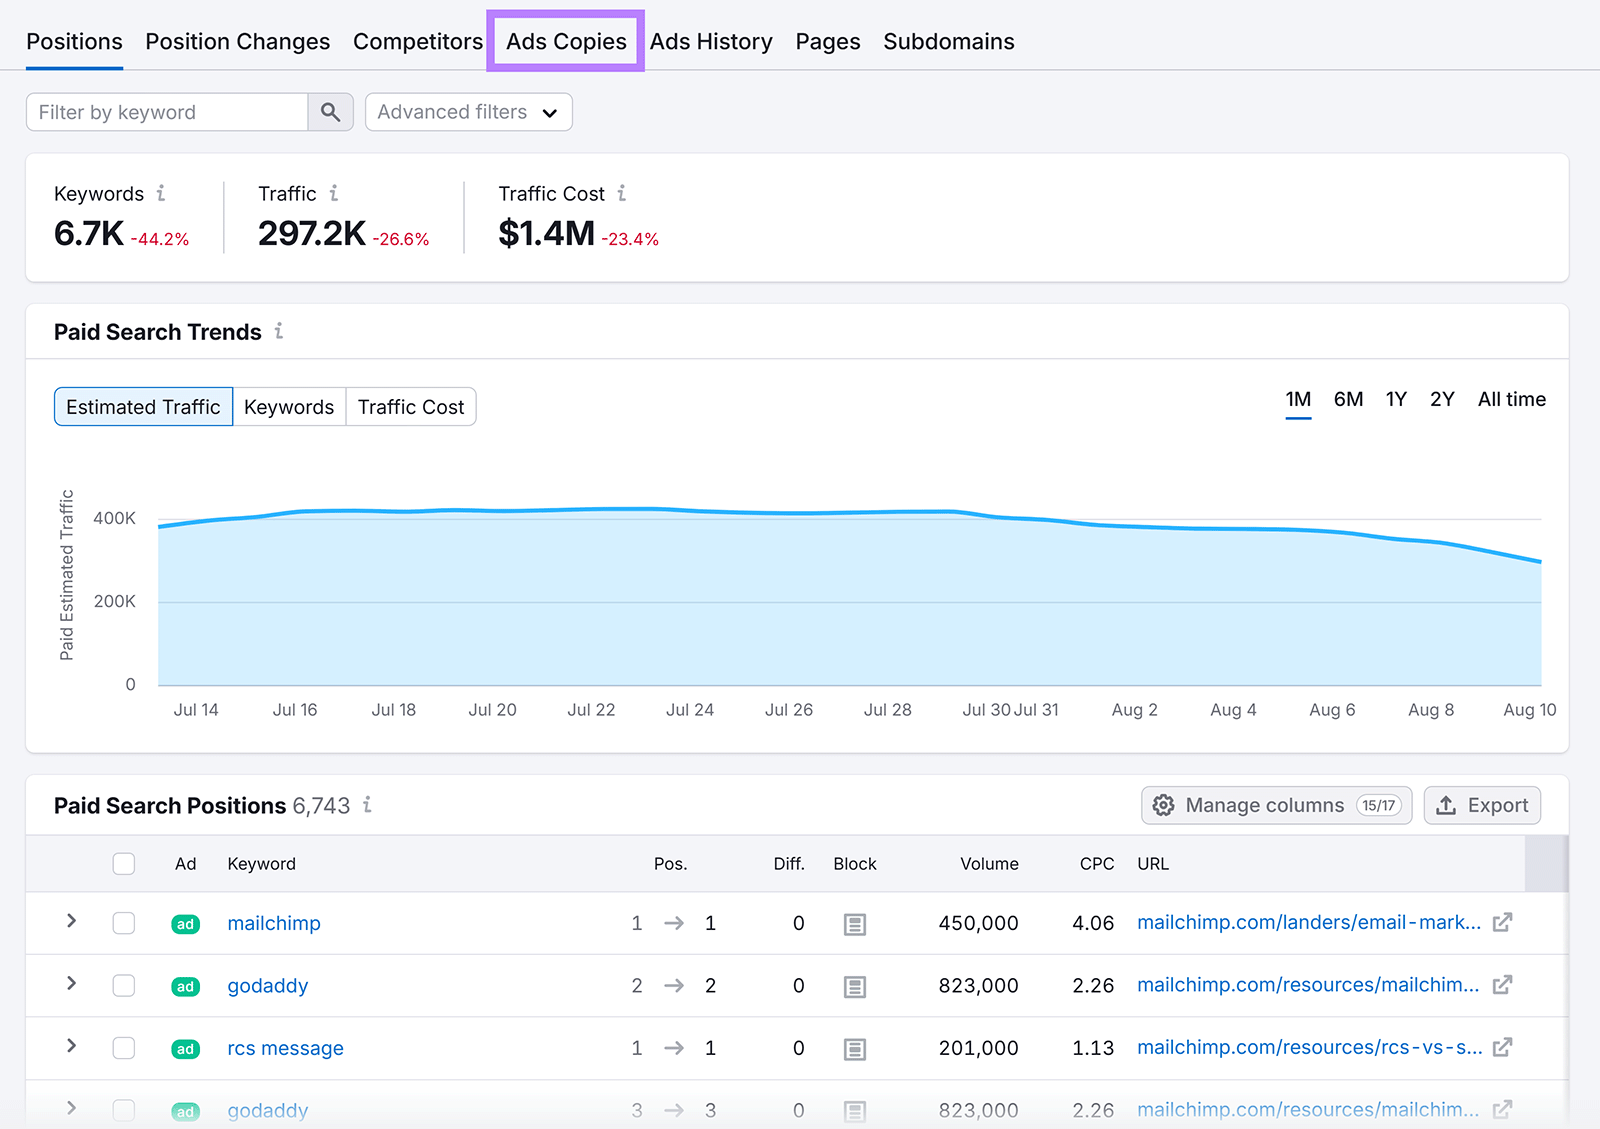Click the Paid Search Positions info icon

pyautogui.click(x=367, y=805)
